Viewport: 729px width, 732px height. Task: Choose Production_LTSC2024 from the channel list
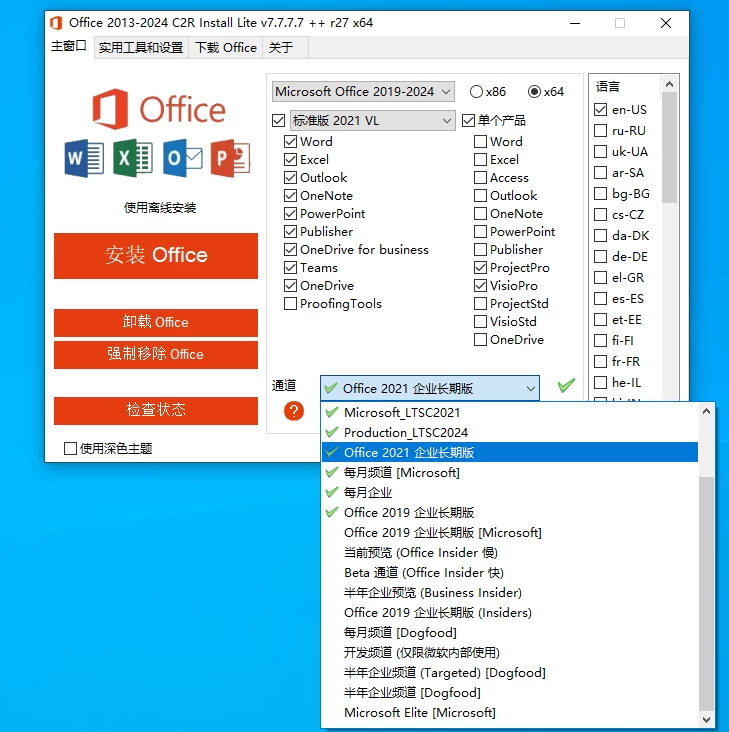pos(510,433)
